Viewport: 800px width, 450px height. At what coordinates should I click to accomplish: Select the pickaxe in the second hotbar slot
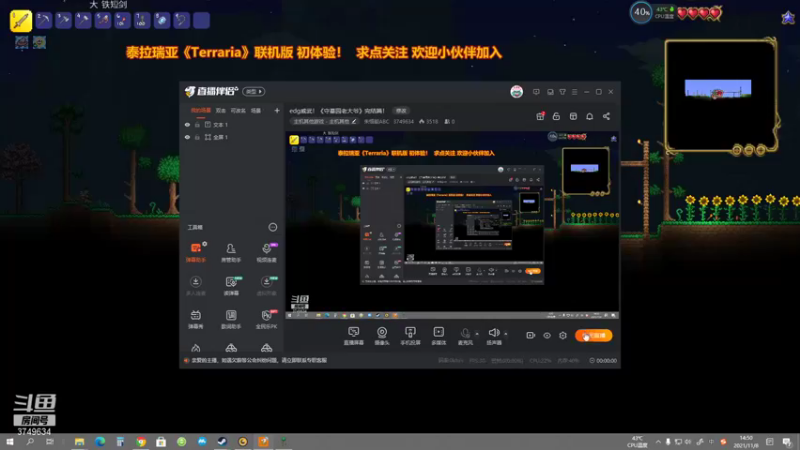43,20
